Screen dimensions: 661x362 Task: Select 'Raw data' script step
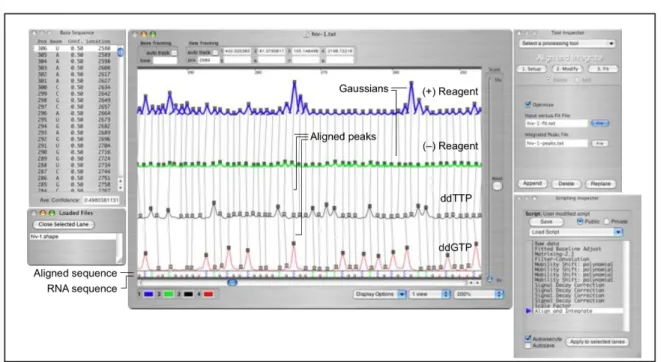click(x=547, y=244)
